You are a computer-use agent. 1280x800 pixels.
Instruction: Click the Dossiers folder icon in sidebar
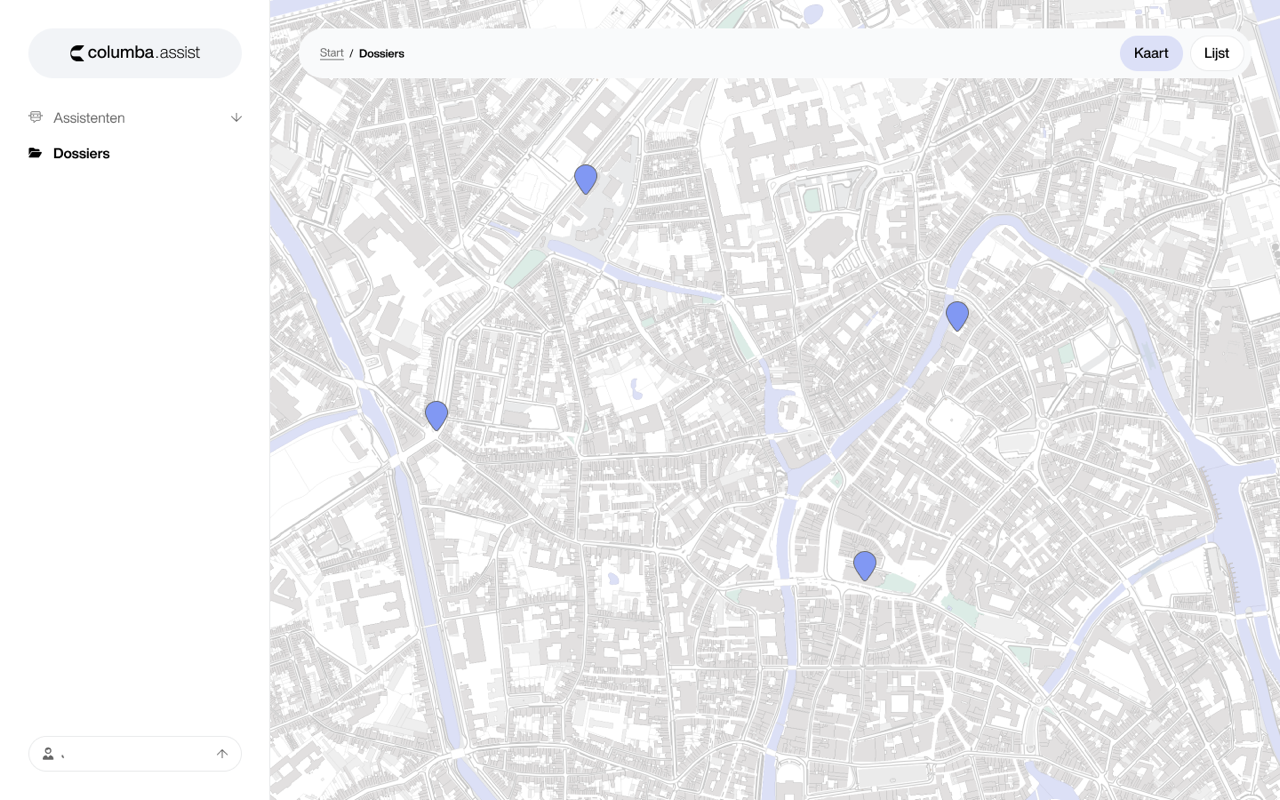[x=36, y=153]
